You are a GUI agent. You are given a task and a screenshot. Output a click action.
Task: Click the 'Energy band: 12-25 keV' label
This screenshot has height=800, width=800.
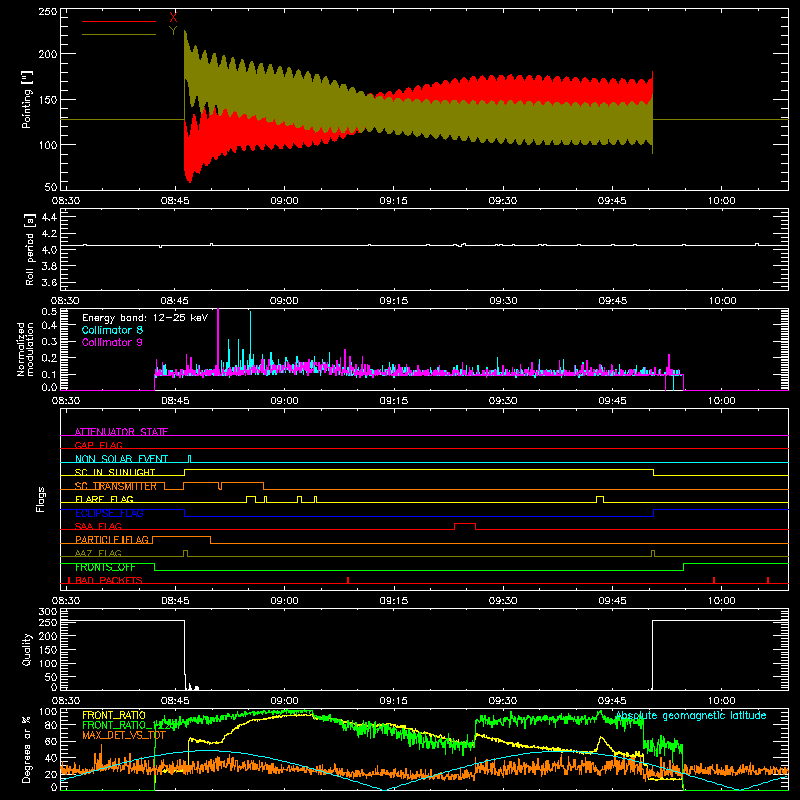[x=145, y=318]
